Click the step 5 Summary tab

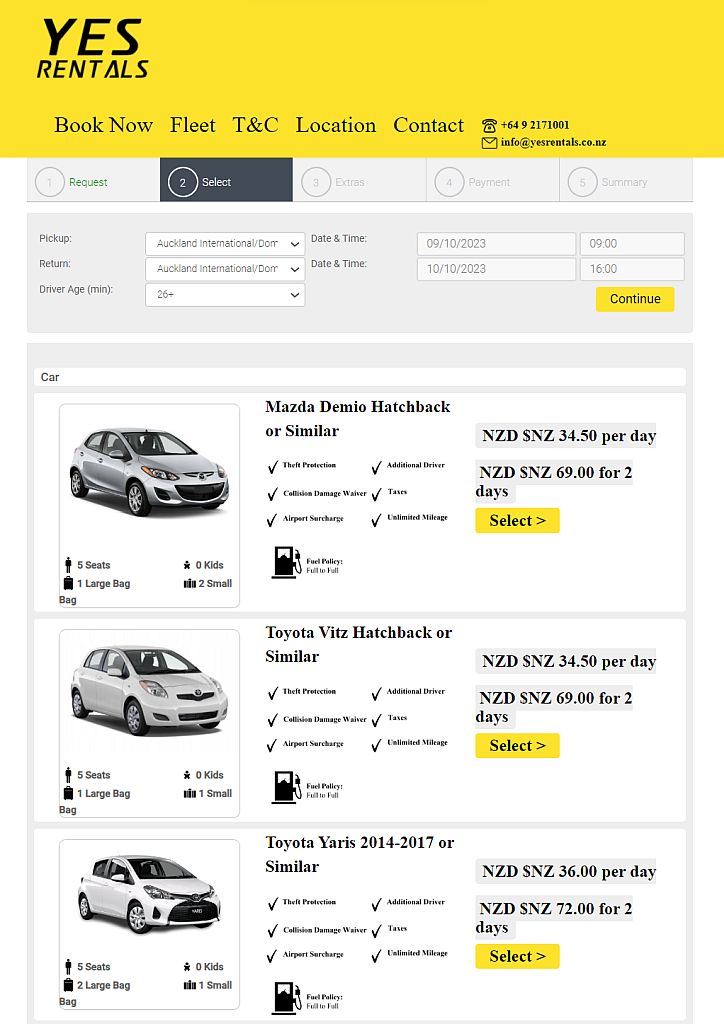[x=625, y=182]
